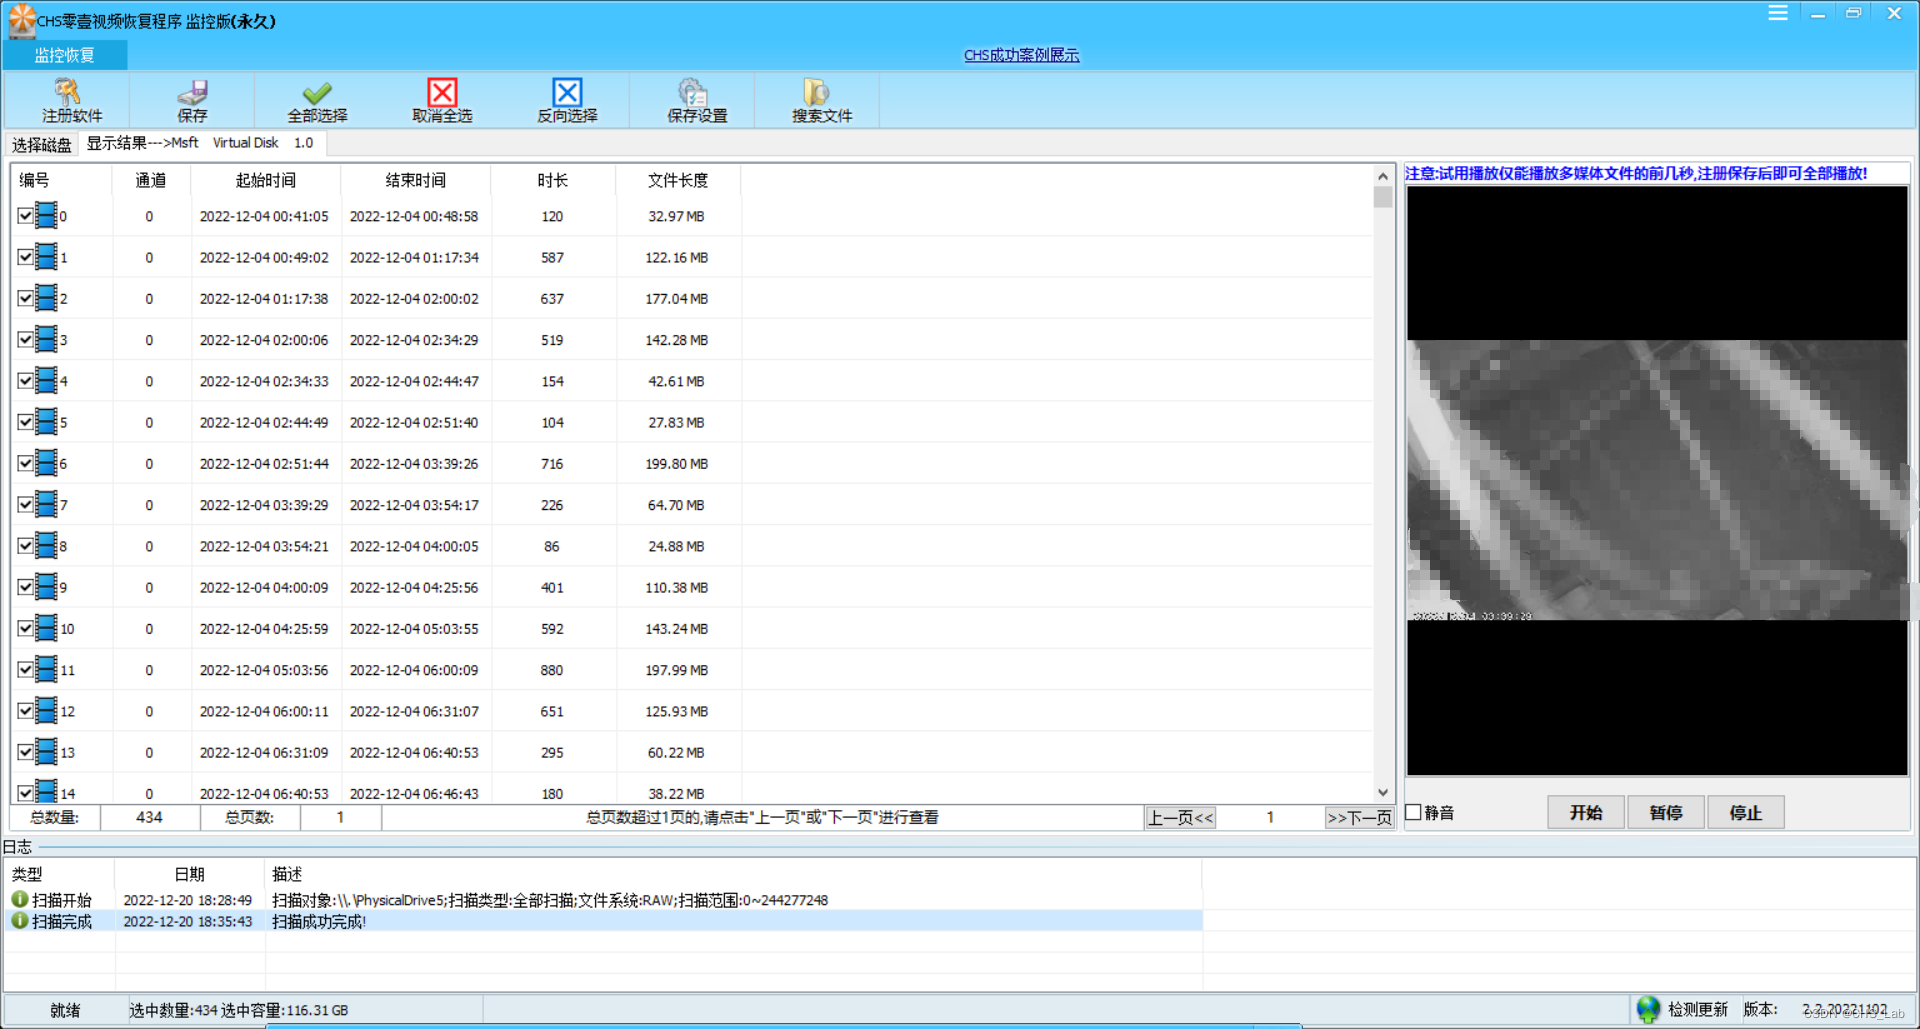Click the file list scrollbar down arrow
1920x1029 pixels.
(x=1383, y=792)
